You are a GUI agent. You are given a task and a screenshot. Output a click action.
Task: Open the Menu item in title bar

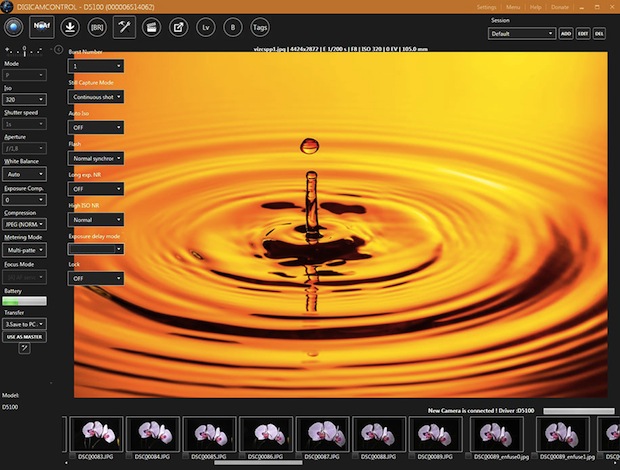point(513,7)
